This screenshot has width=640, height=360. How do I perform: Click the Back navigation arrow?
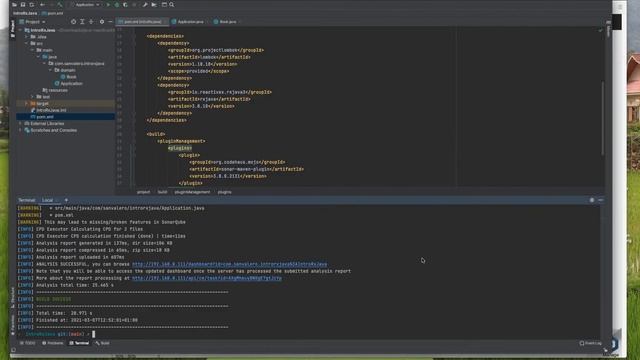42,5
